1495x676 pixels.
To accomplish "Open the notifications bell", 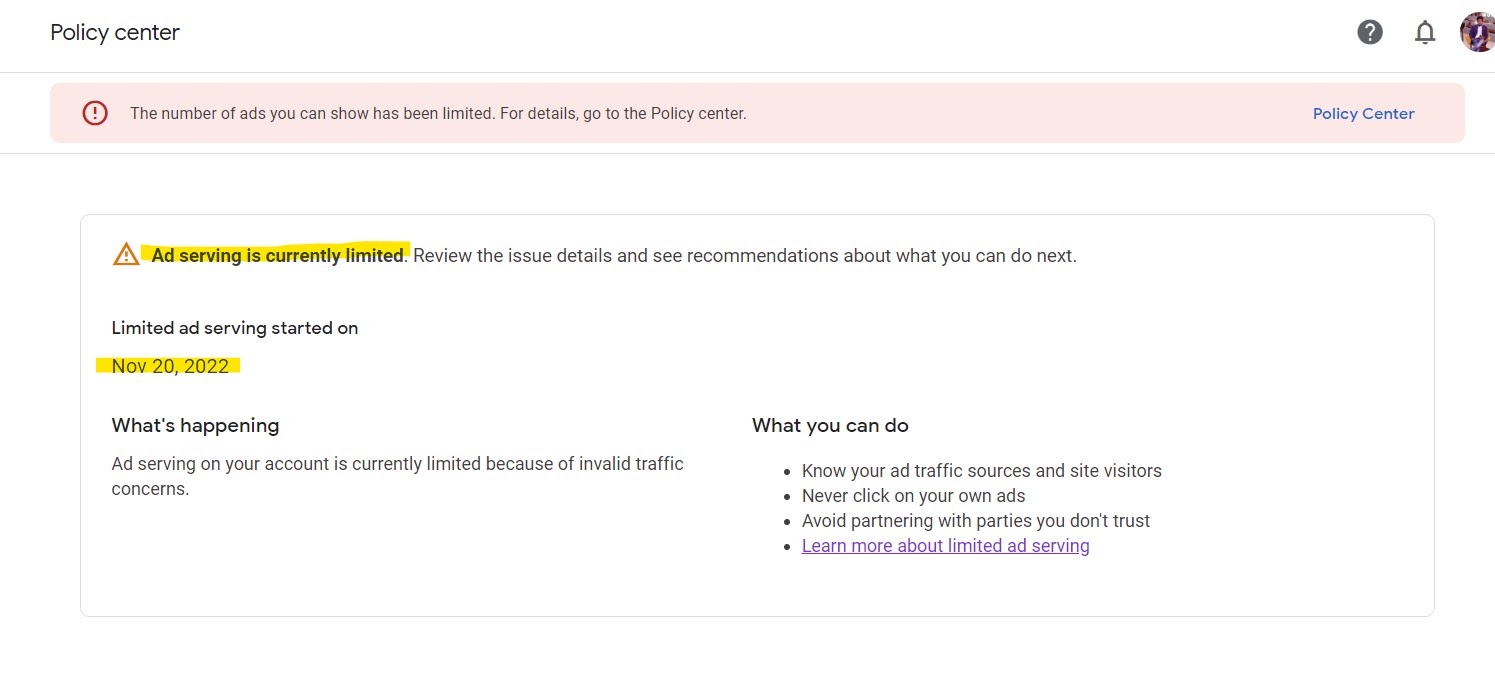I will tap(1425, 33).
